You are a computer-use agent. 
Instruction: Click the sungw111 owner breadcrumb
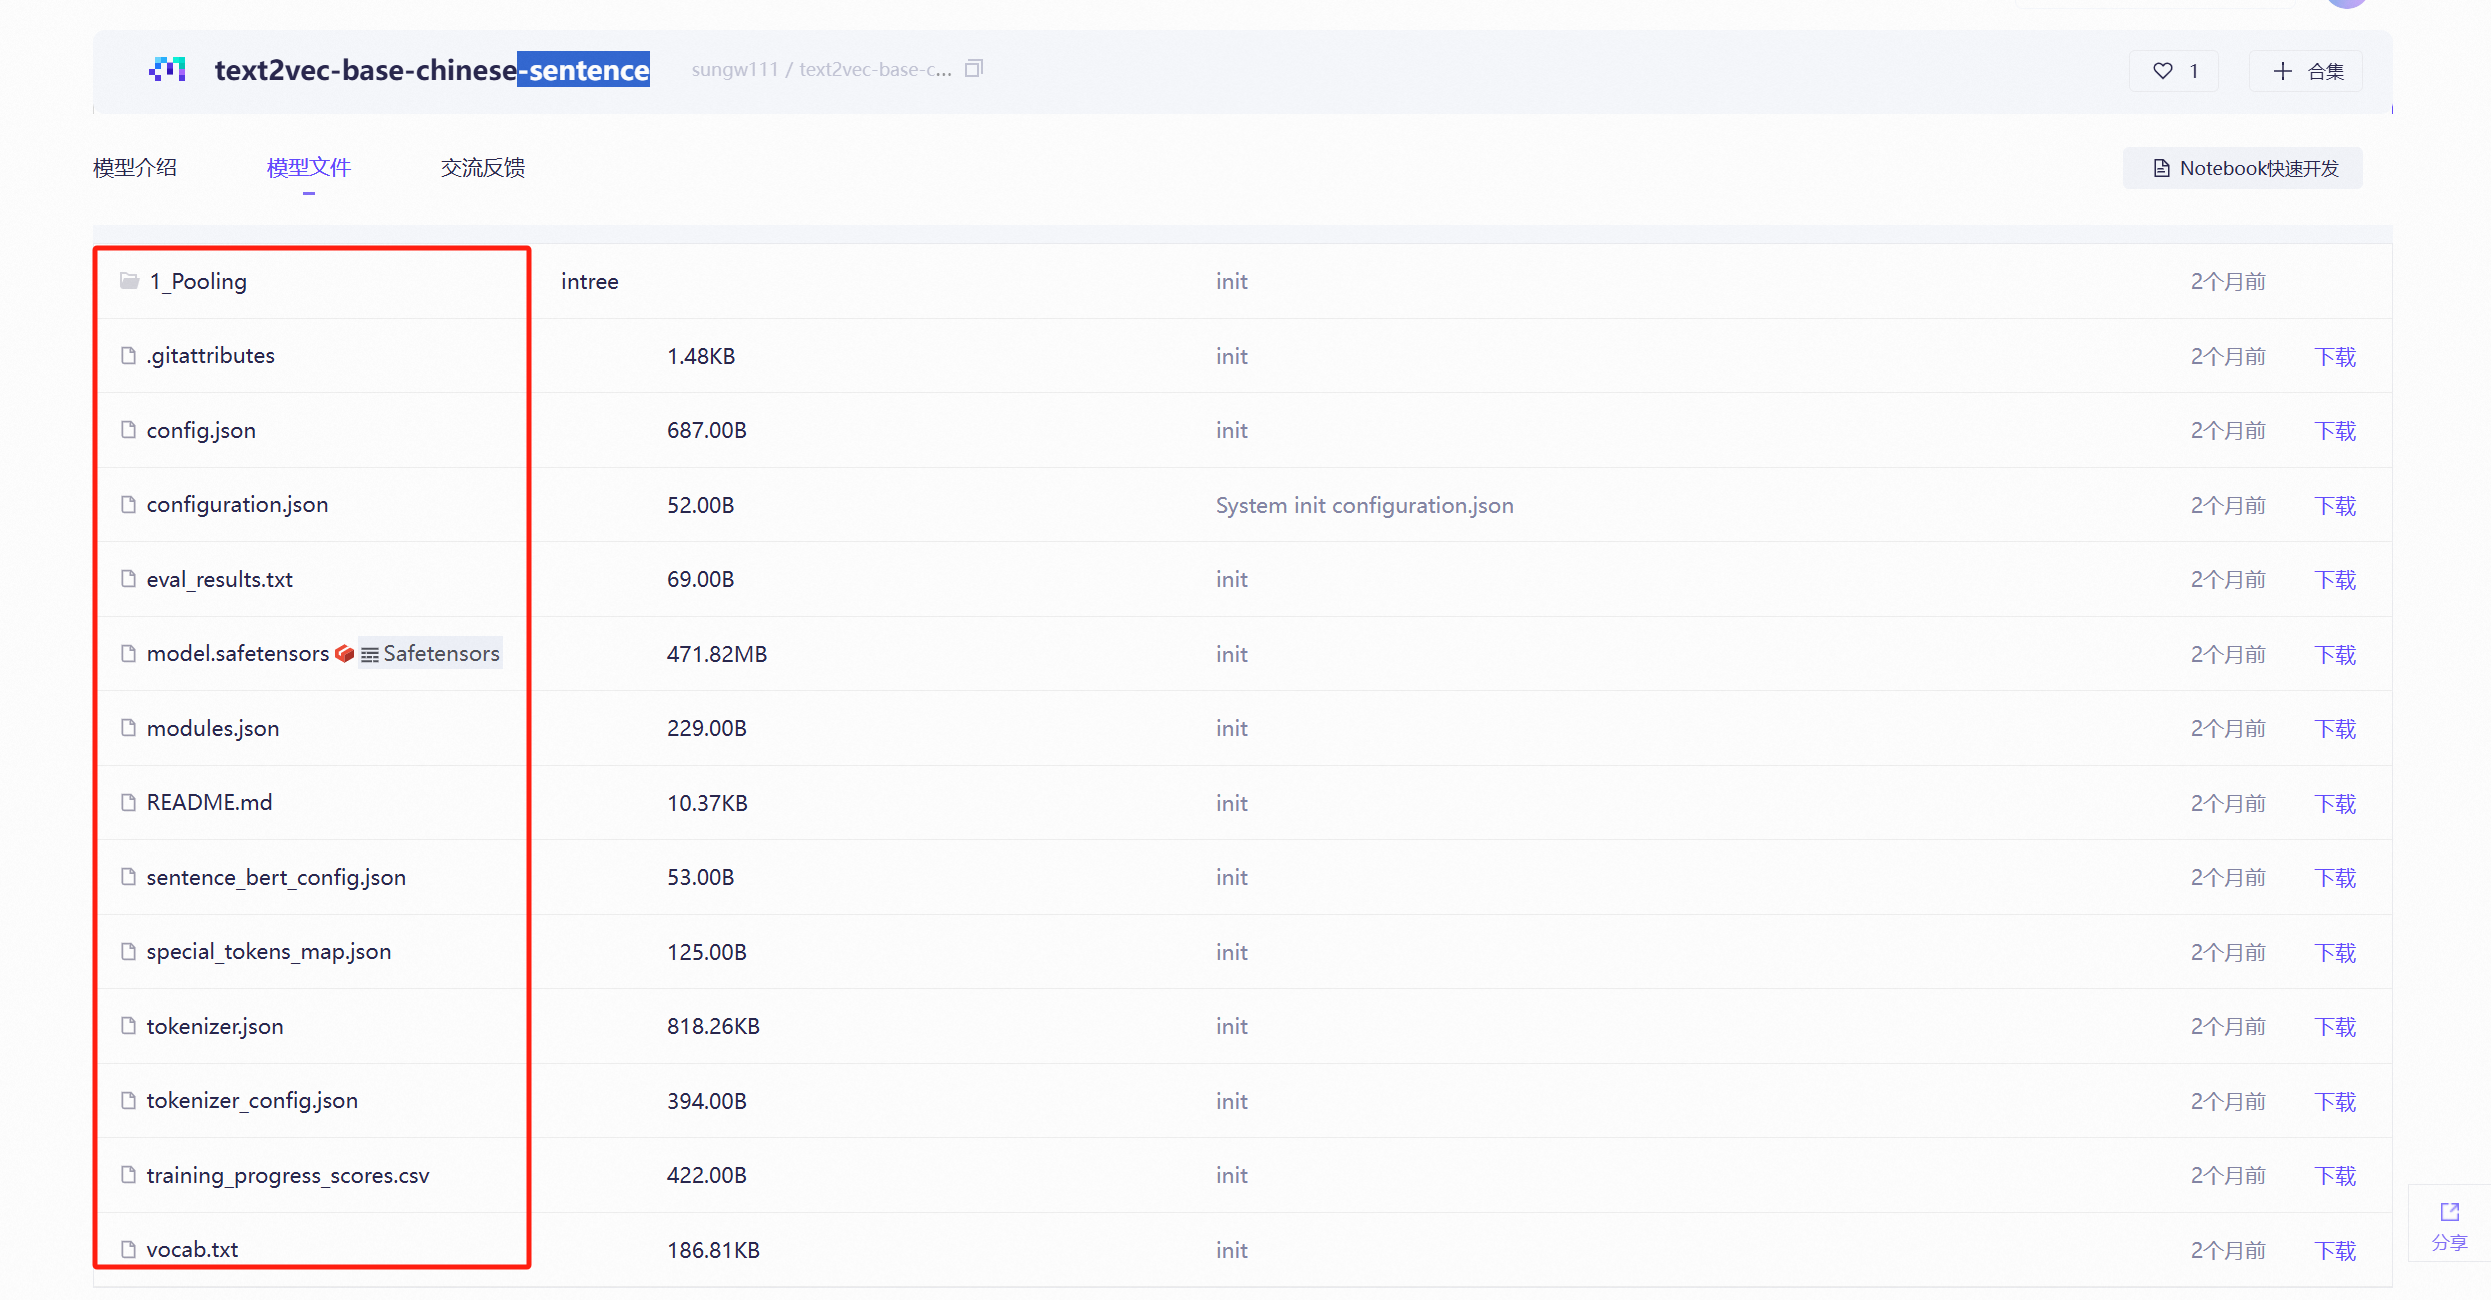pos(734,69)
